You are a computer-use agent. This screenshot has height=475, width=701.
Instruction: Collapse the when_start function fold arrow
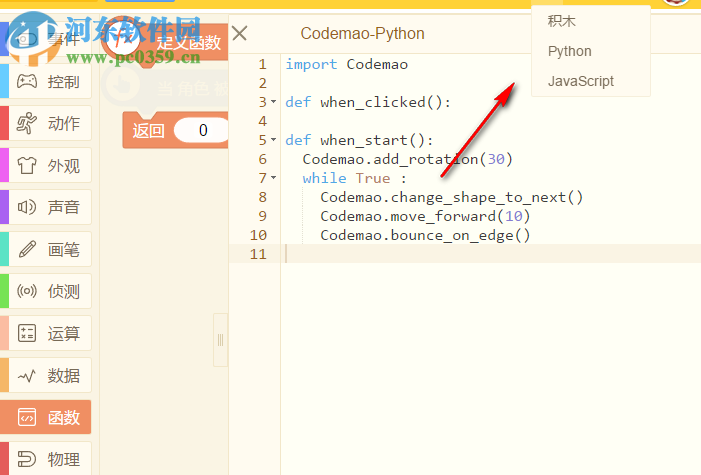[x=274, y=140]
